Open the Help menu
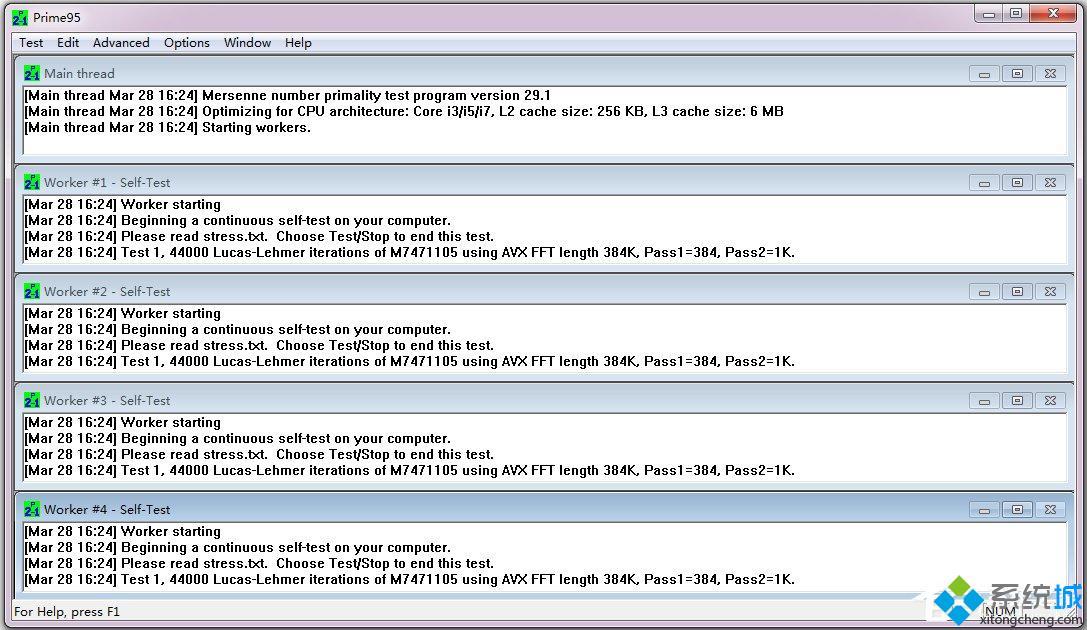 298,43
